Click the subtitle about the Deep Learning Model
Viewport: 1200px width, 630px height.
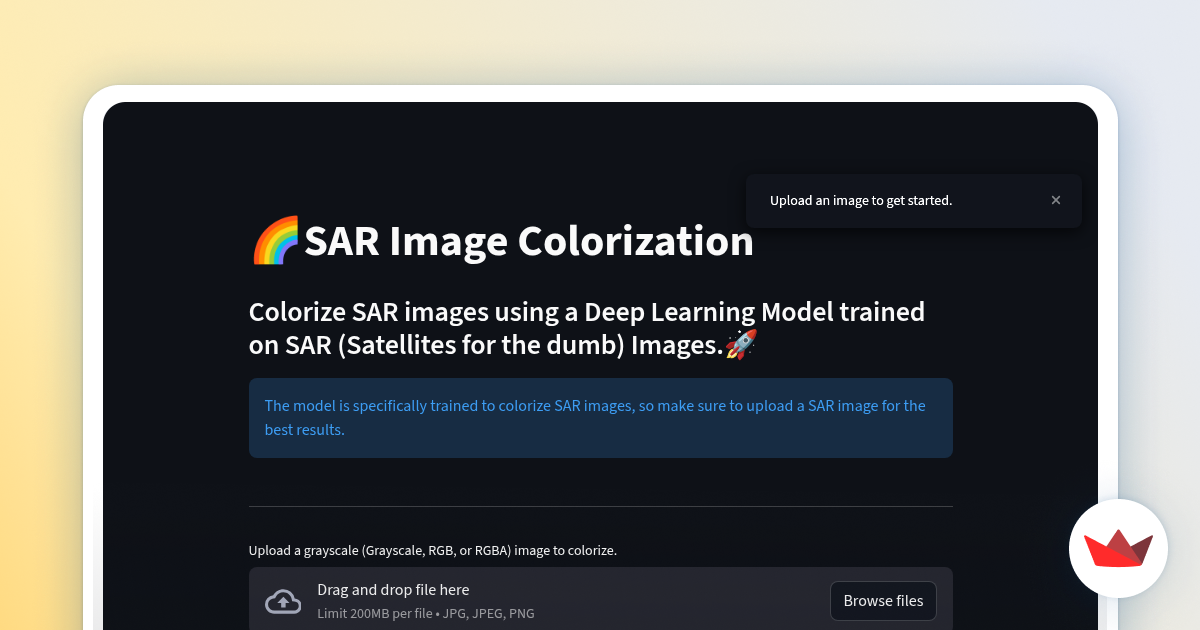pyautogui.click(x=586, y=328)
